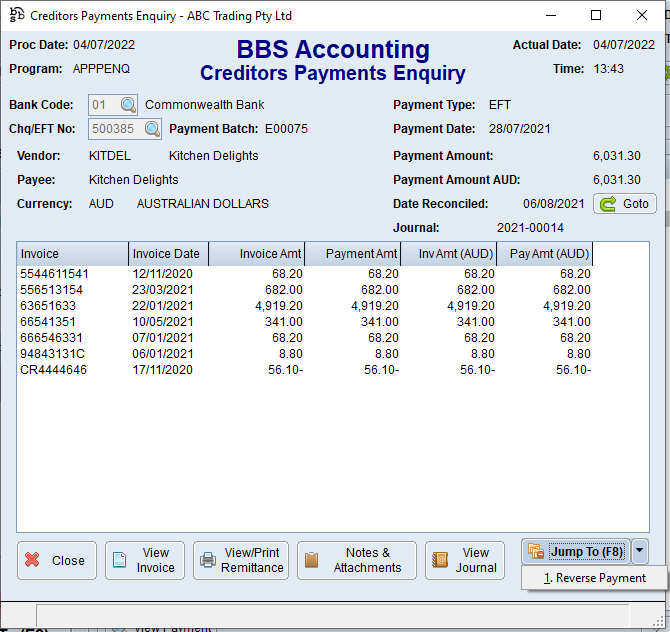Click the Invoice Amt column header

click(x=256, y=254)
